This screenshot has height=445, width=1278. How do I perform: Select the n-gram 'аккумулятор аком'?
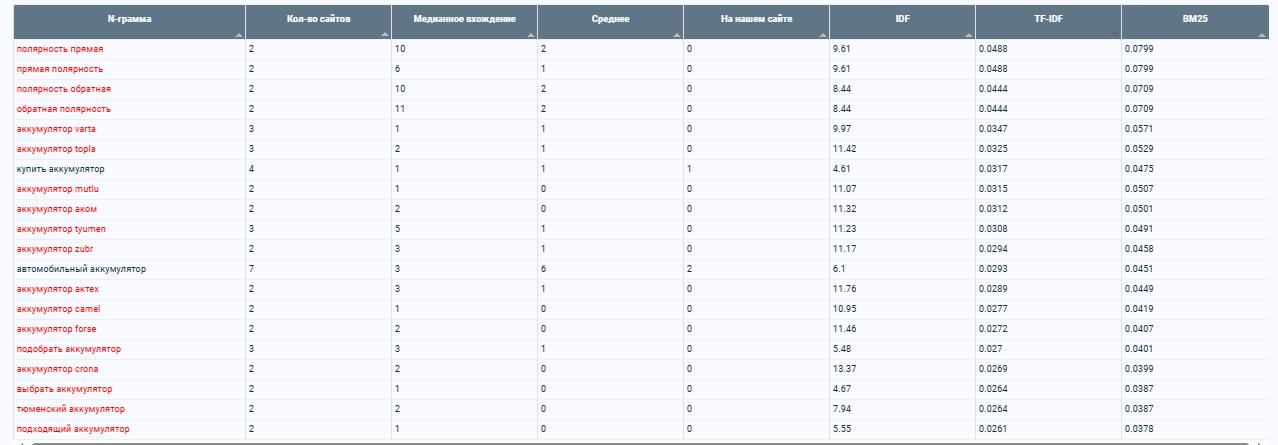(x=57, y=209)
